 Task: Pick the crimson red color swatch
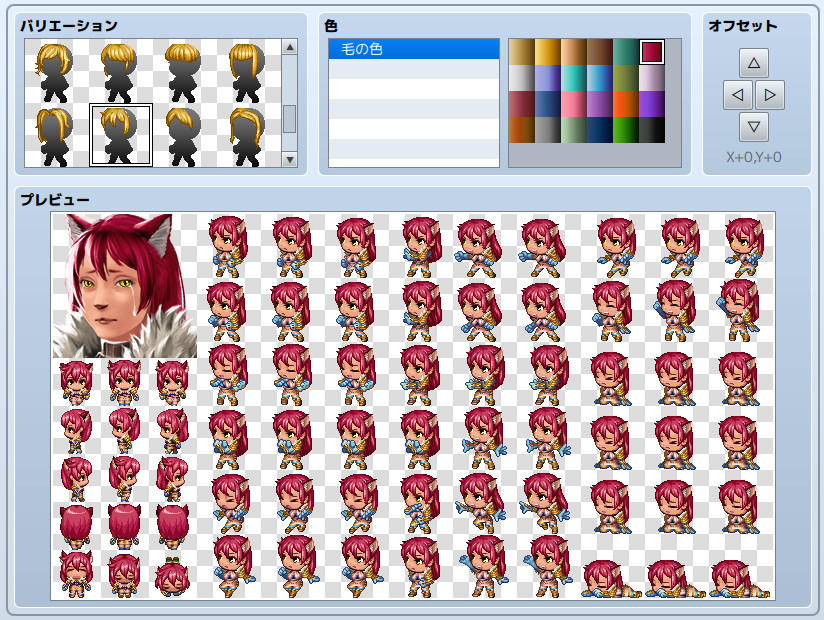652,51
